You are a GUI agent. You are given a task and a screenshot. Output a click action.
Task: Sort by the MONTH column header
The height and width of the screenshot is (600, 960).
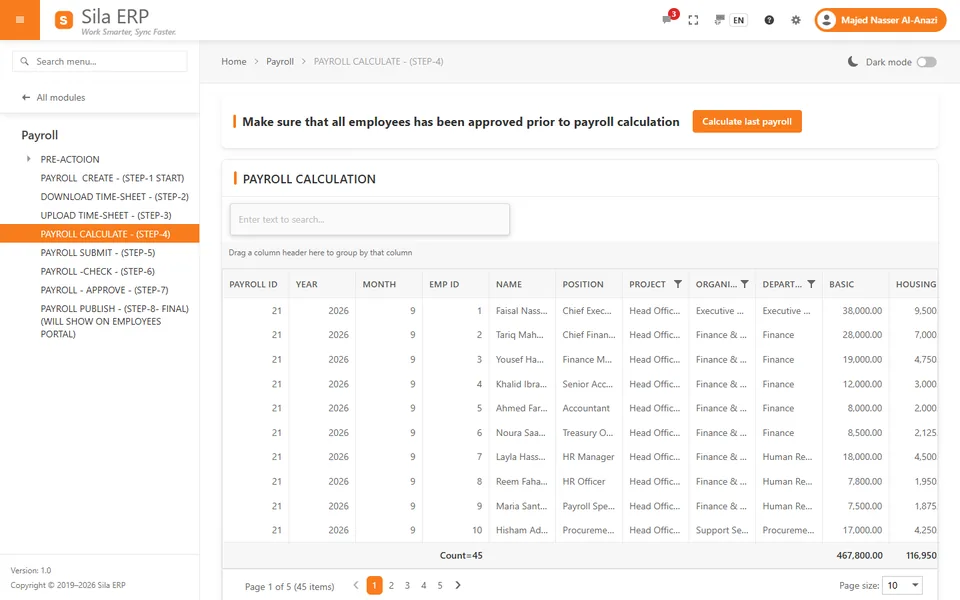pyautogui.click(x=389, y=284)
